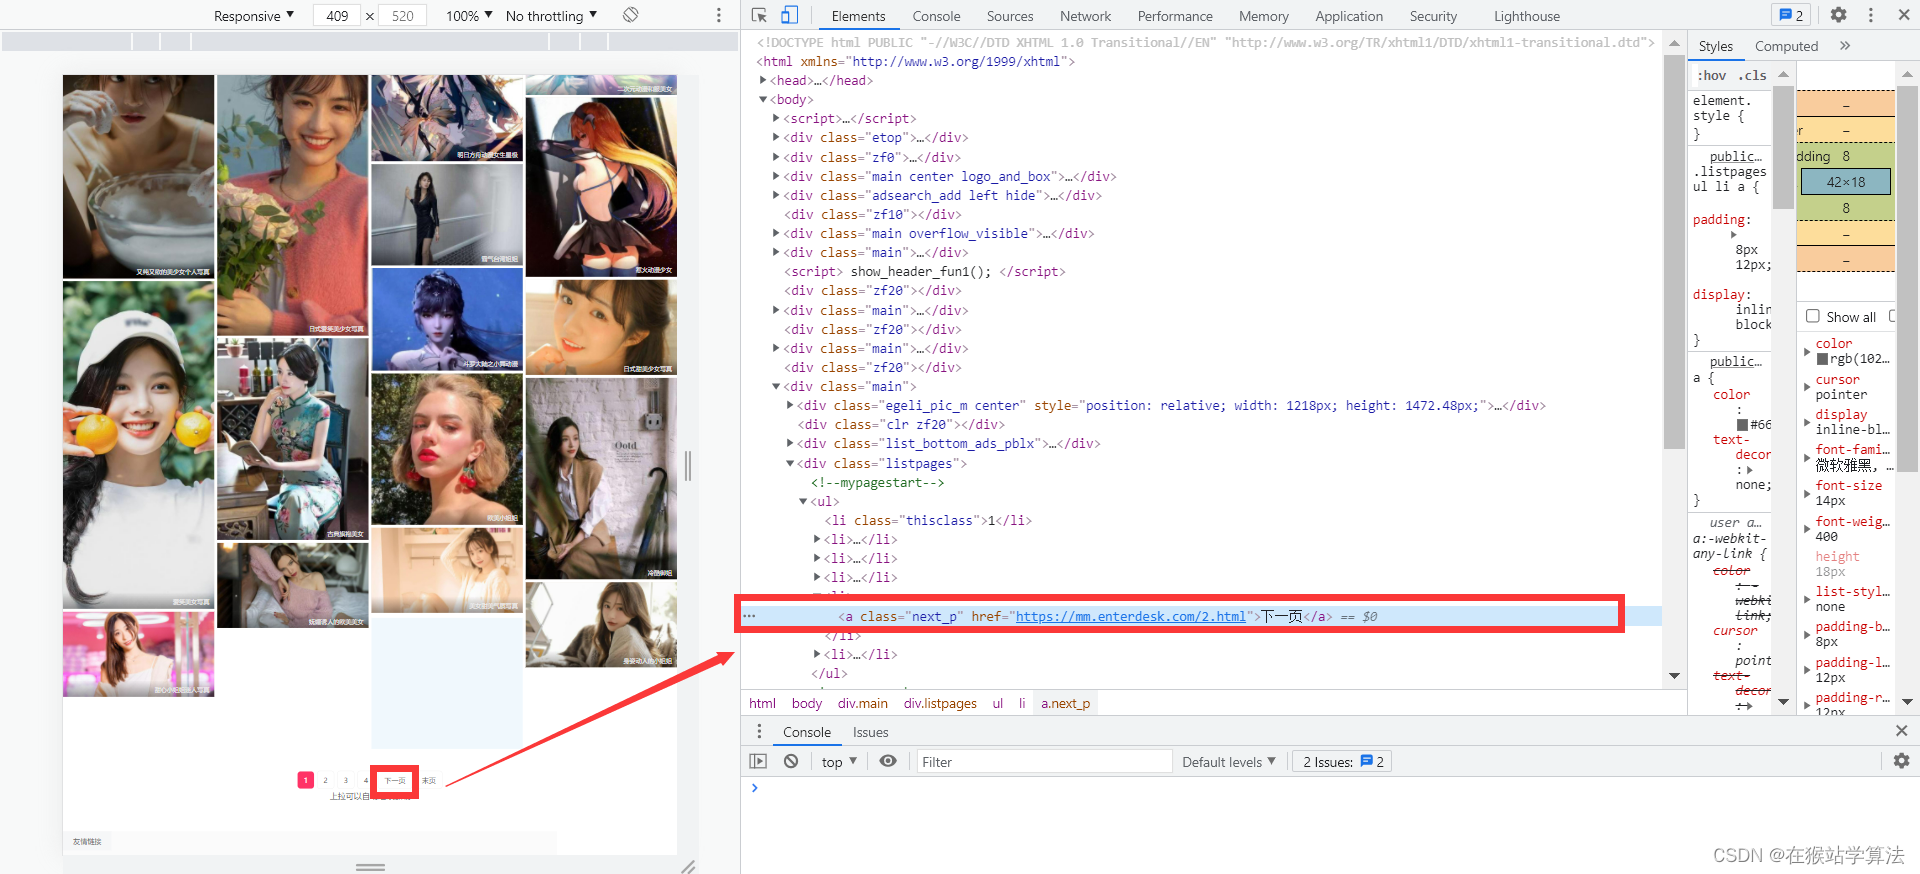Viewport: 1920px width, 874px height.
Task: Switch to the Computed styles tab
Action: (1786, 46)
